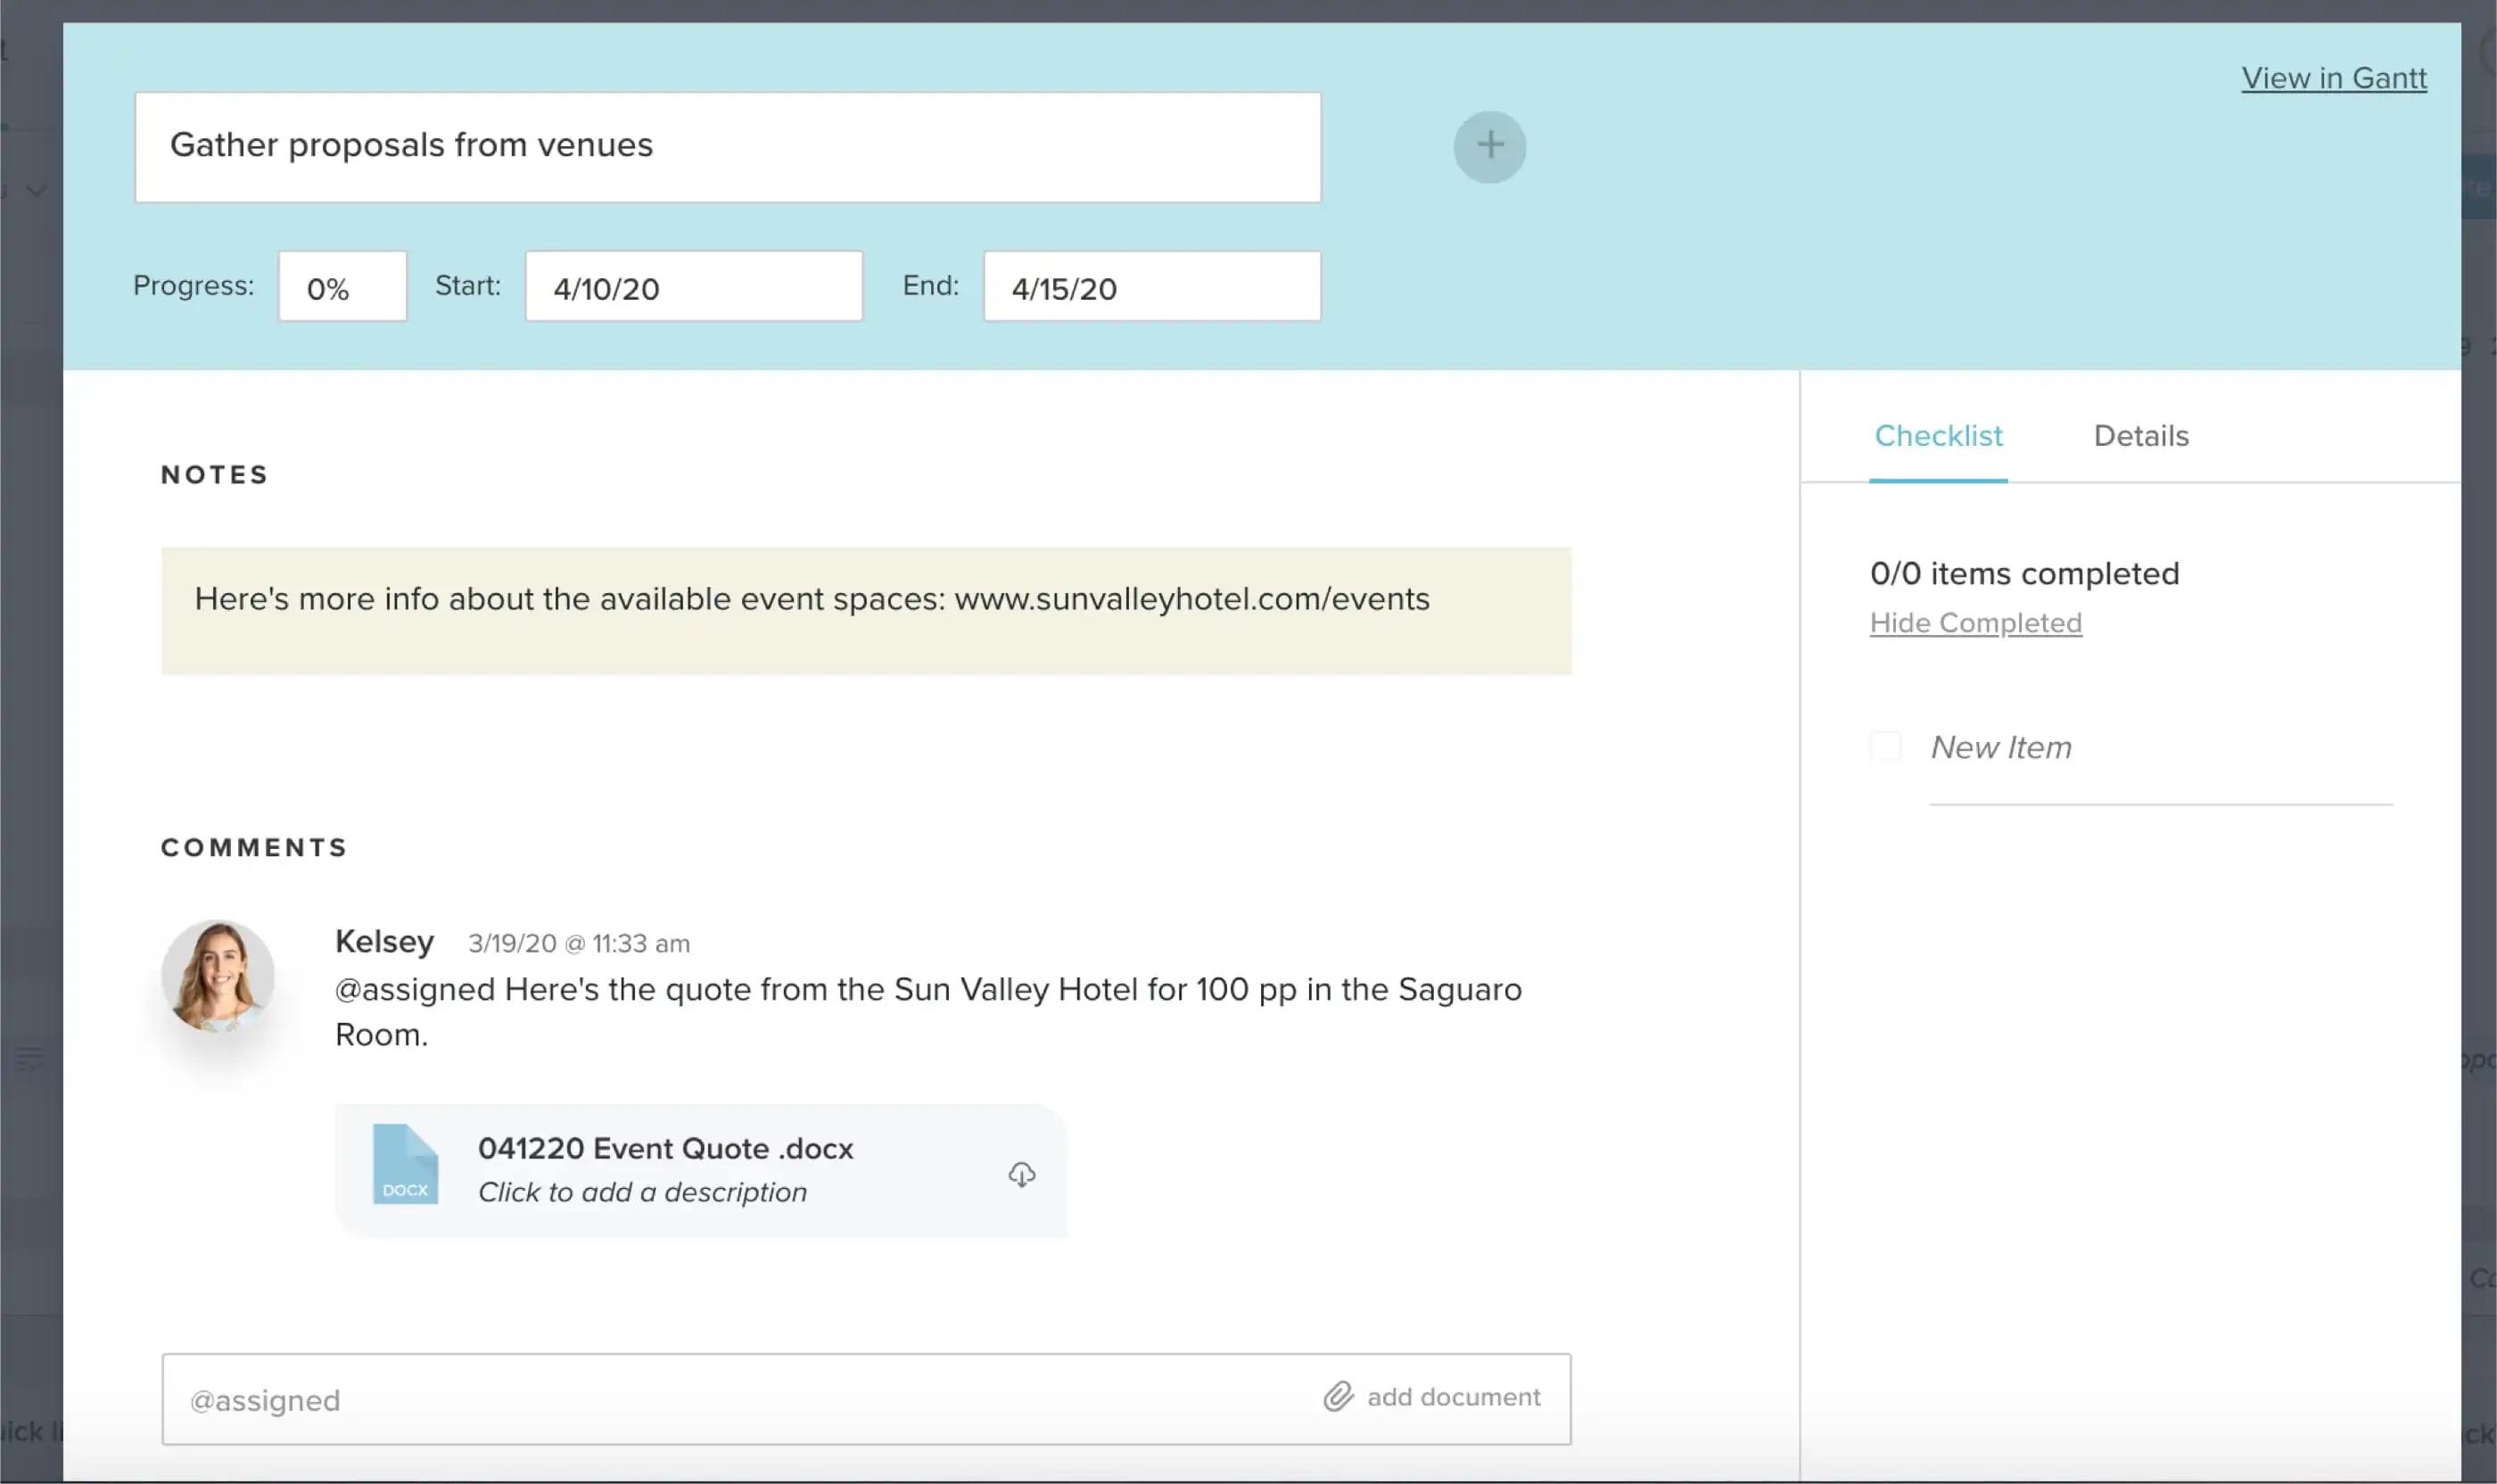The height and width of the screenshot is (1484, 2497).
Task: Open View in Gantt link
Action: click(2333, 78)
